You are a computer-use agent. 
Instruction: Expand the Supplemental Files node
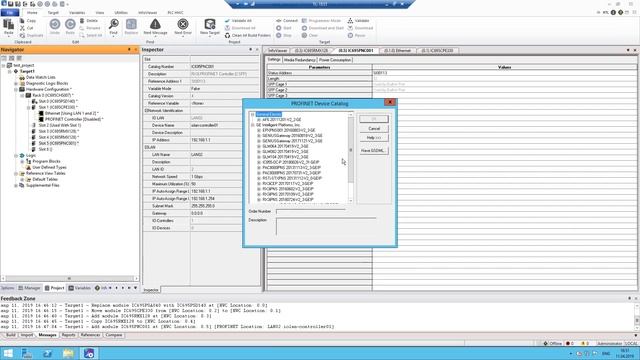[x=16, y=185]
